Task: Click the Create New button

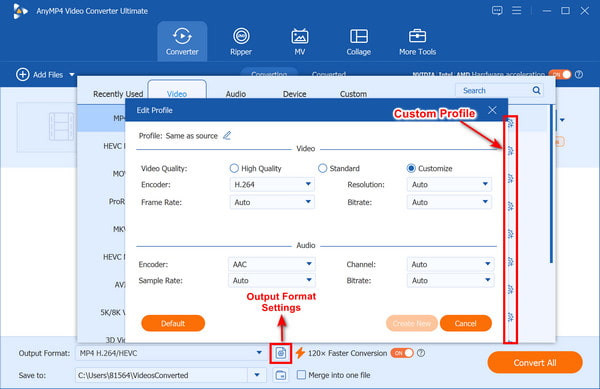Action: click(412, 323)
